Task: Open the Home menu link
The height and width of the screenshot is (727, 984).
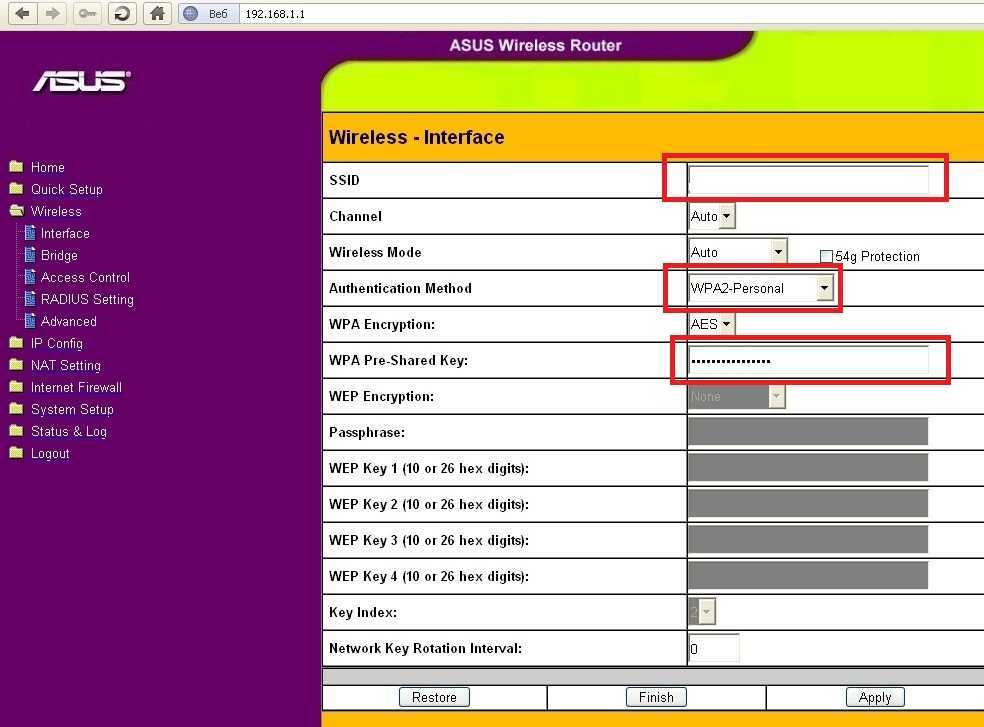Action: (48, 168)
